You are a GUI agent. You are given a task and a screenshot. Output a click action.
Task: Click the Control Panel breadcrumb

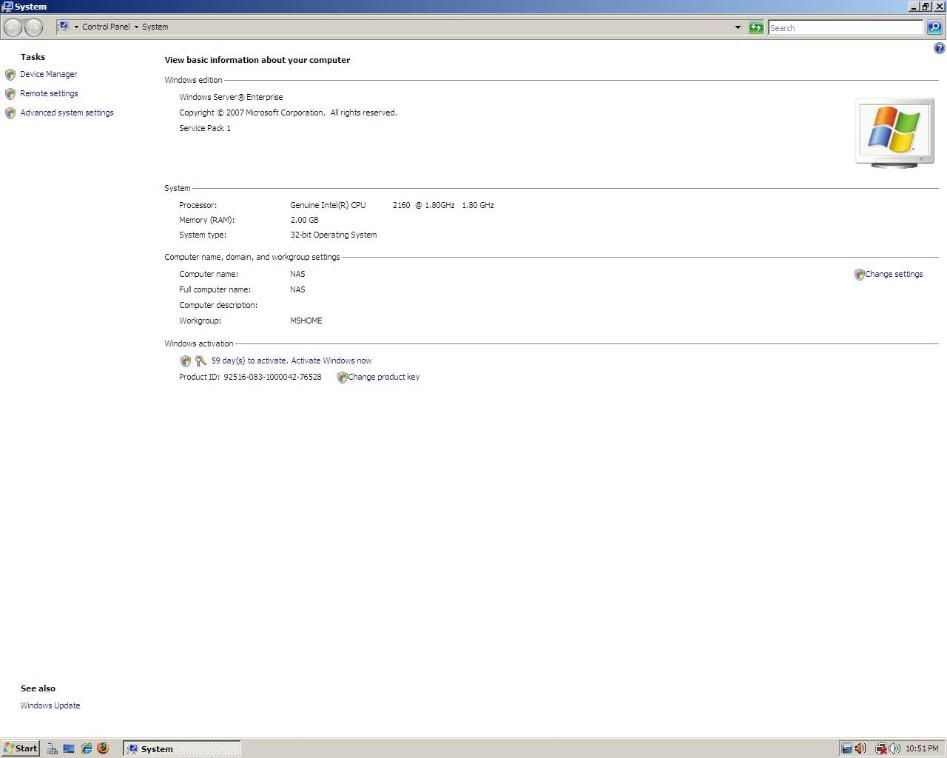[x=106, y=27]
